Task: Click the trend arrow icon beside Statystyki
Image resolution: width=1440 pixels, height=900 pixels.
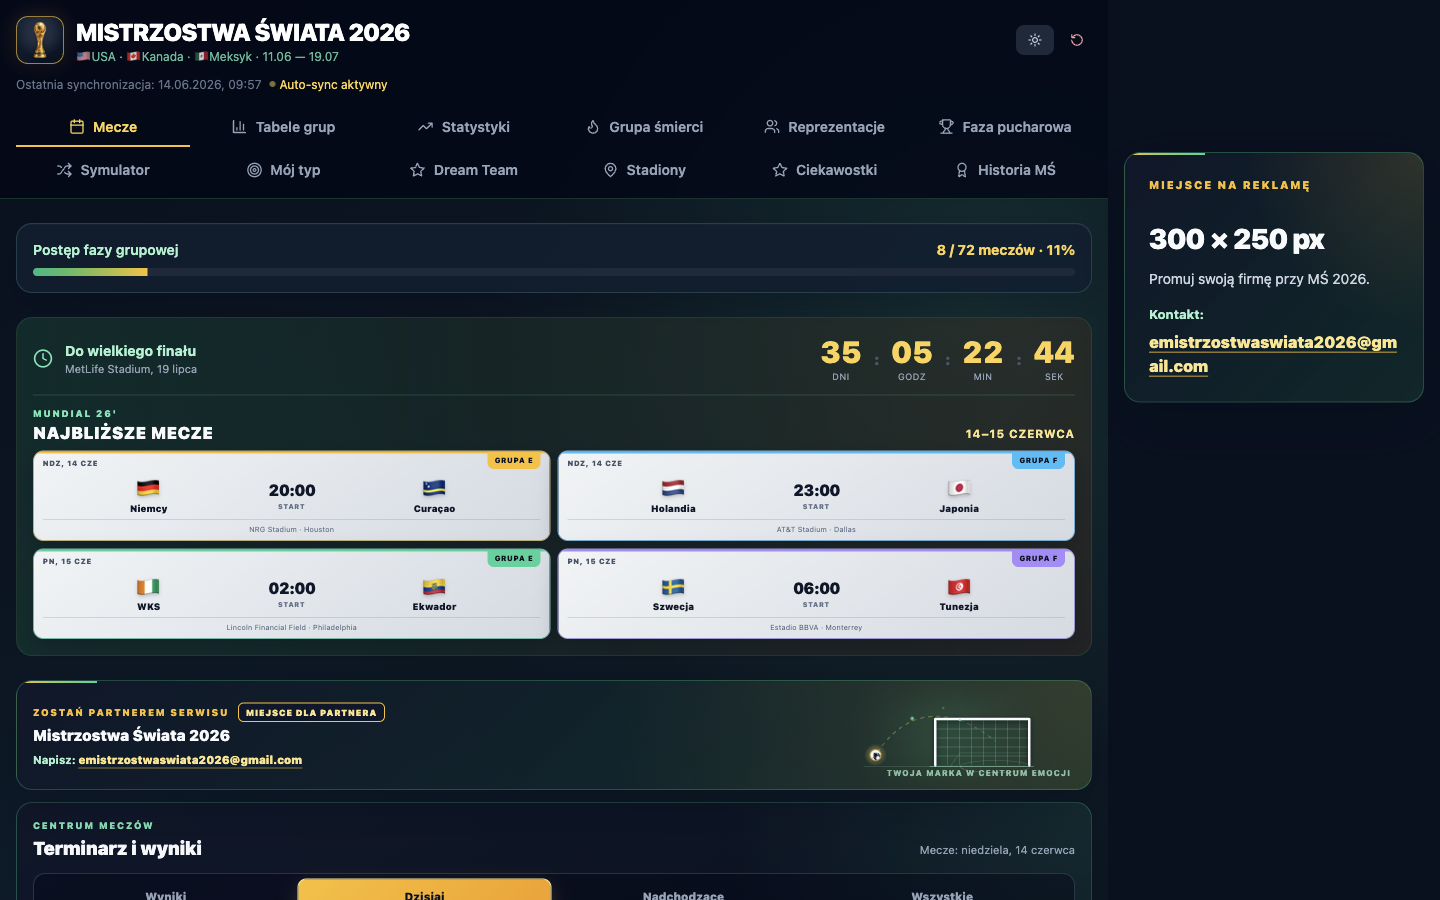Action: pos(425,127)
